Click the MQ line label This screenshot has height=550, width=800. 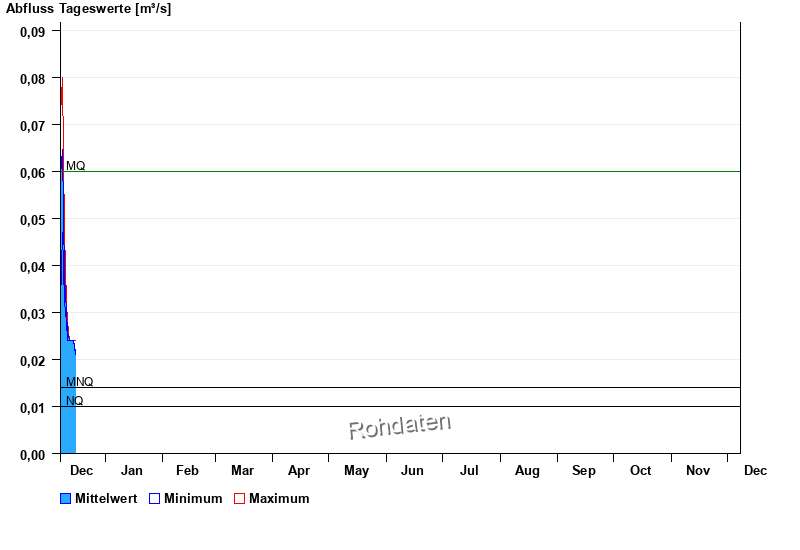pos(76,166)
